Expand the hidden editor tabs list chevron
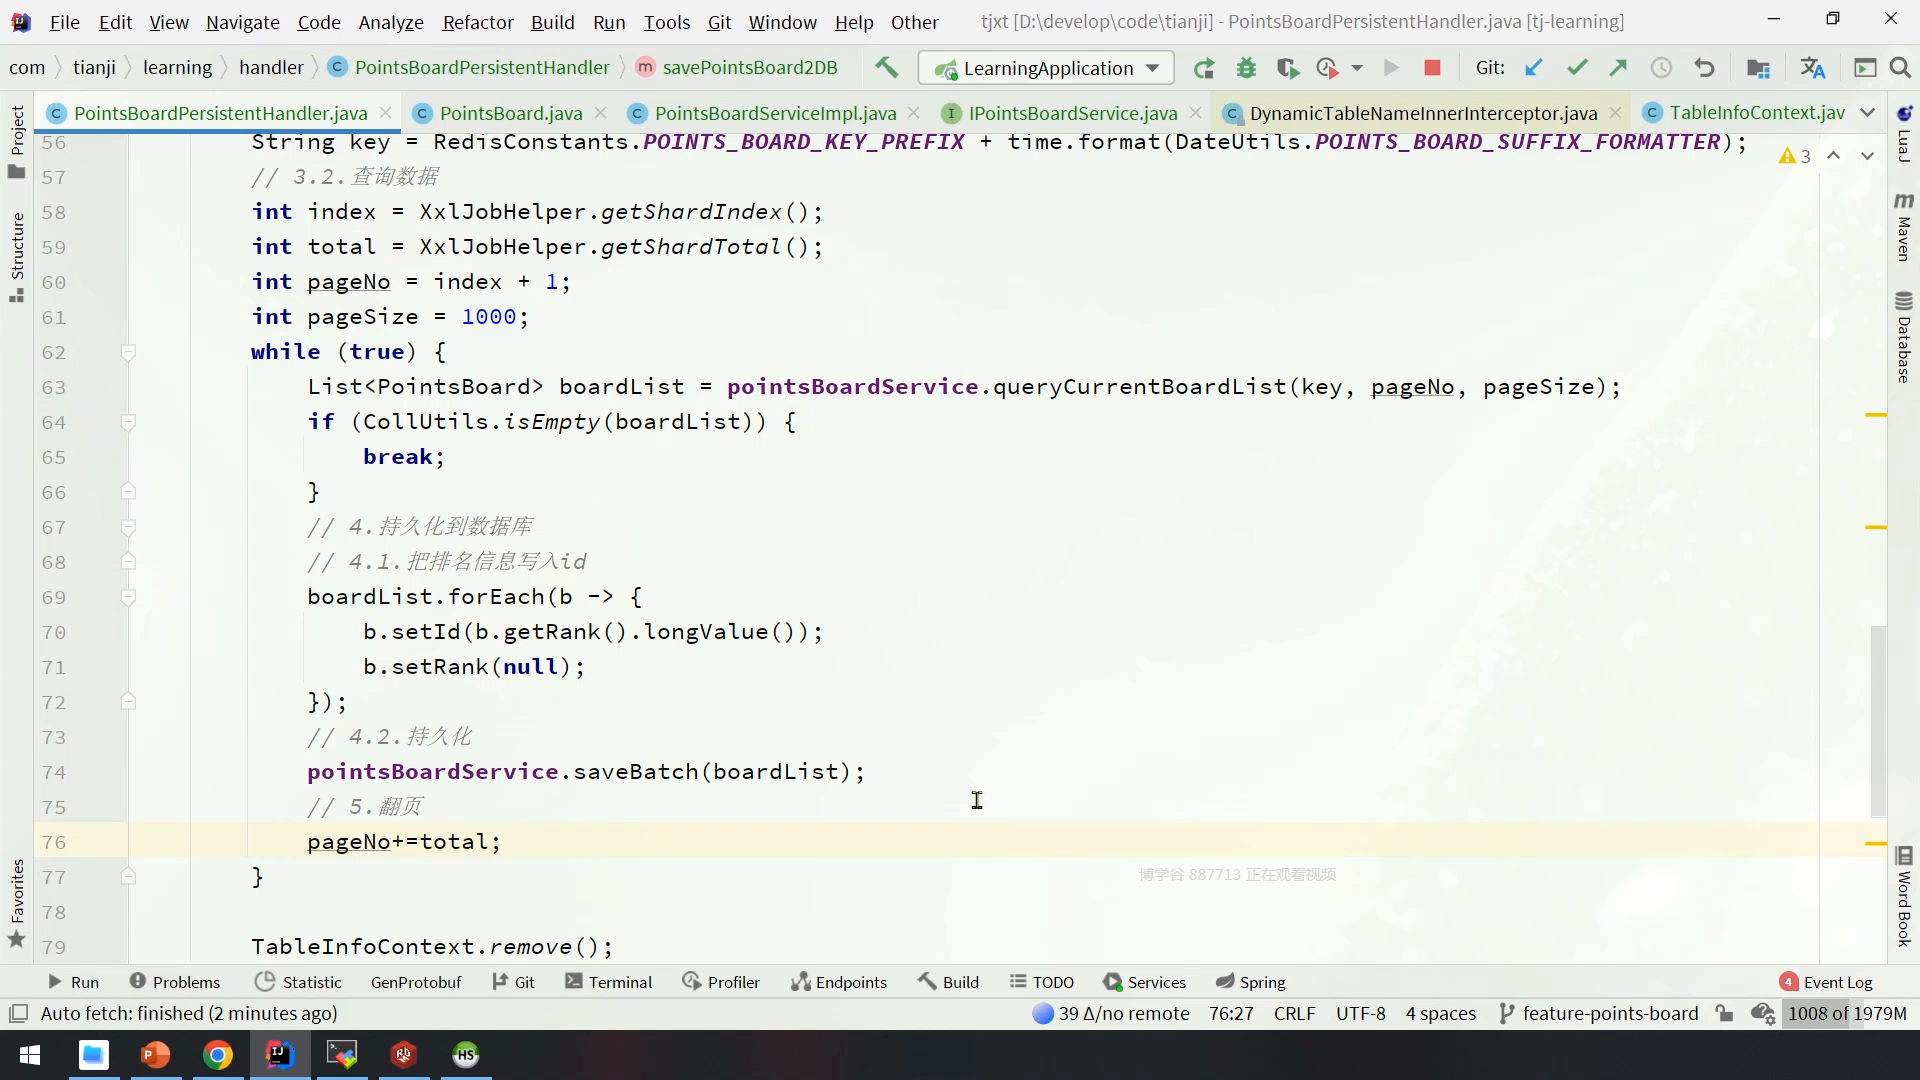This screenshot has height=1080, width=1920. [x=1867, y=113]
